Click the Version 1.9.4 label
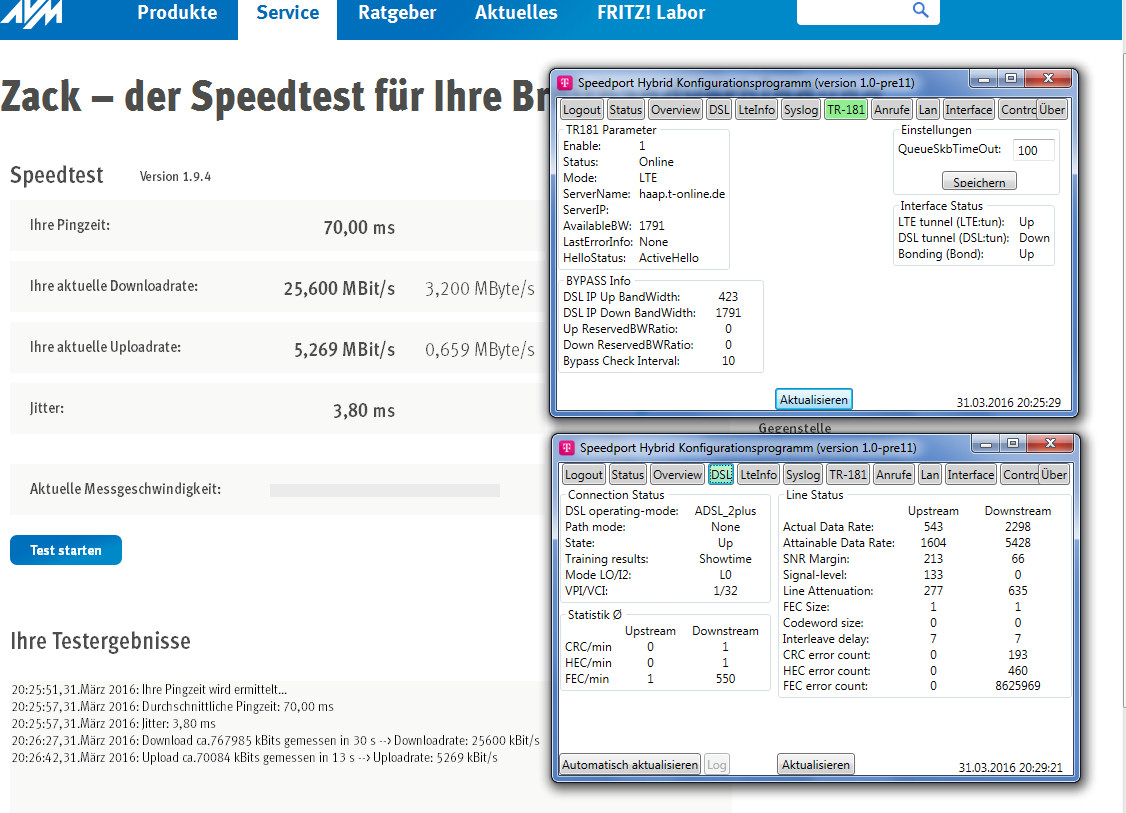Screen dimensions: 1126x813 coord(175,177)
